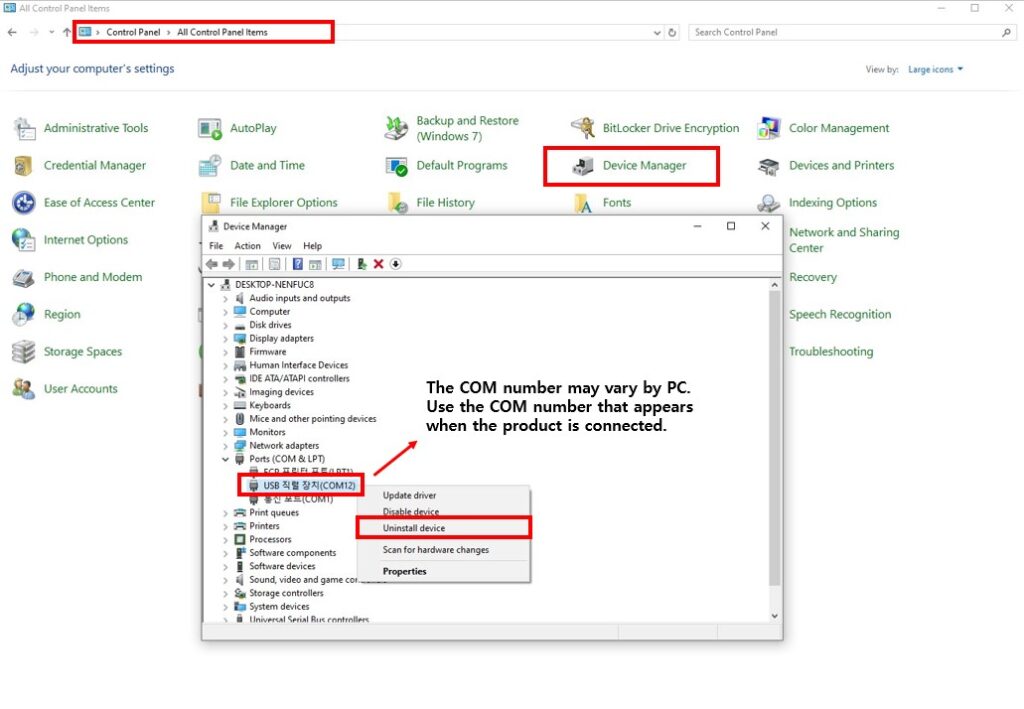This screenshot has height=709, width=1024.
Task: Open Color Management settings
Action: [838, 128]
